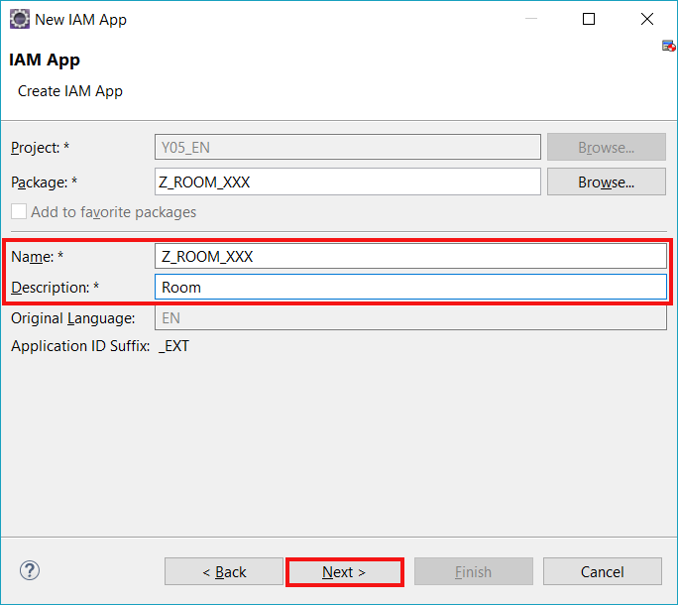Click the < Back button
Viewport: 678px width, 605px height.
pyautogui.click(x=224, y=572)
